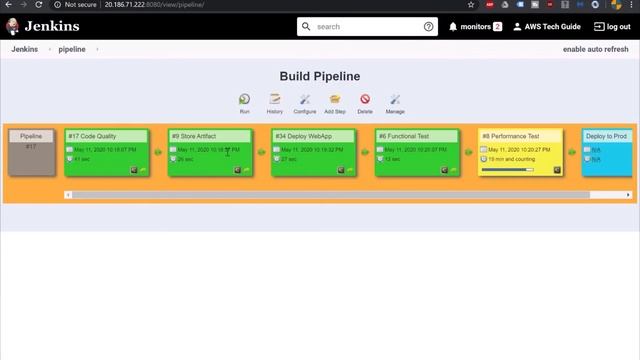Click Performance Test build progress bar

point(507,169)
